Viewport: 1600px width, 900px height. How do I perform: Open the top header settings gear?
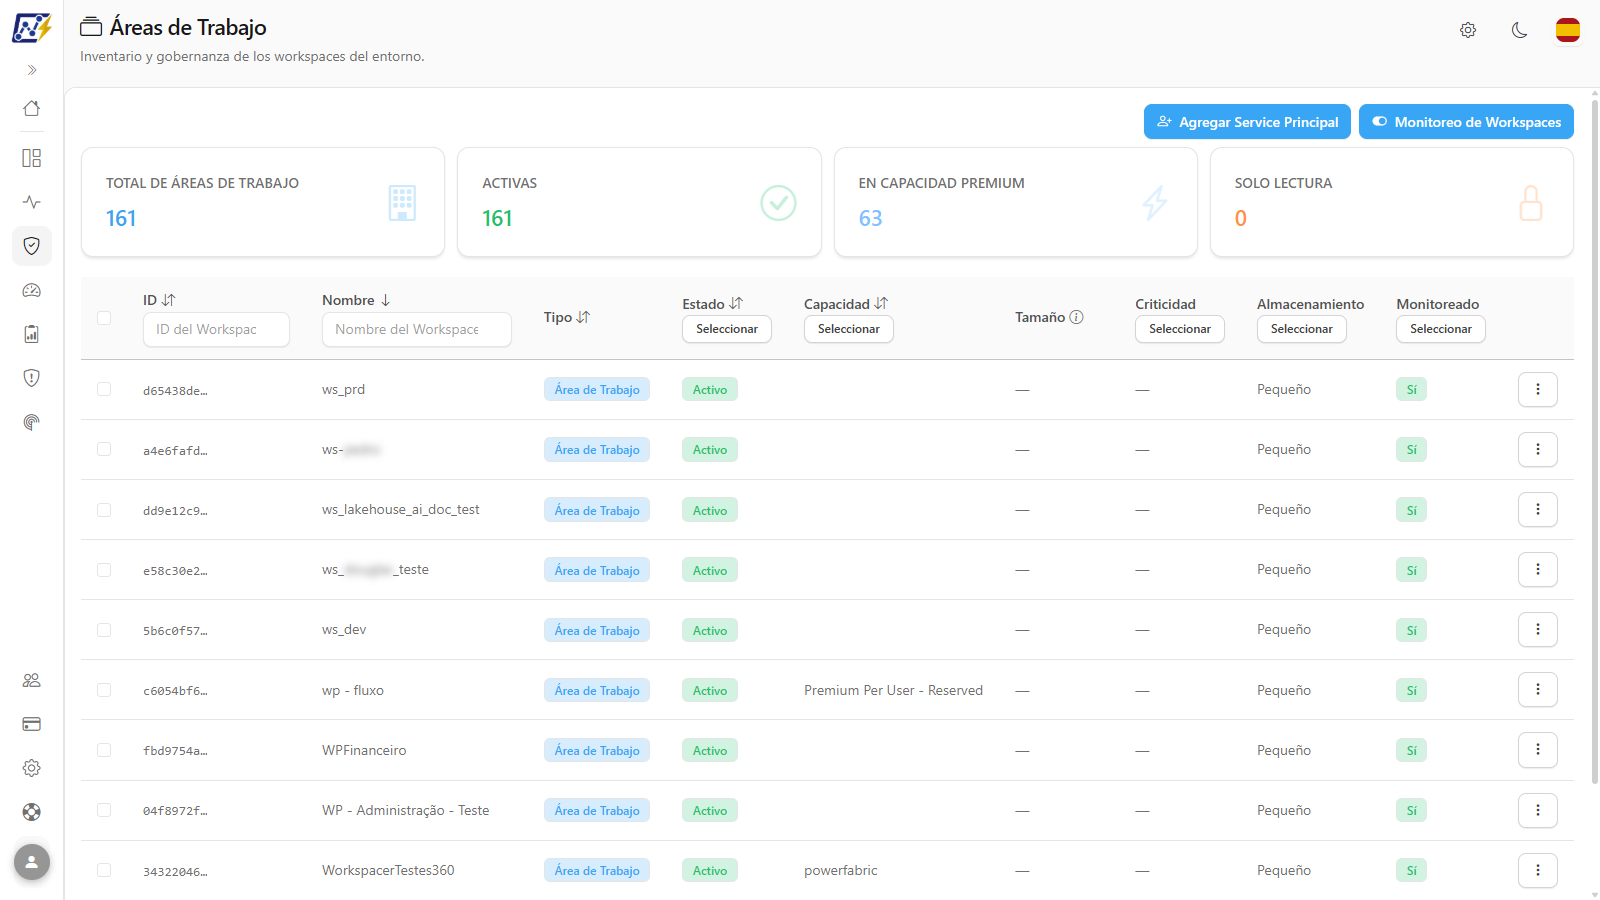click(1468, 30)
